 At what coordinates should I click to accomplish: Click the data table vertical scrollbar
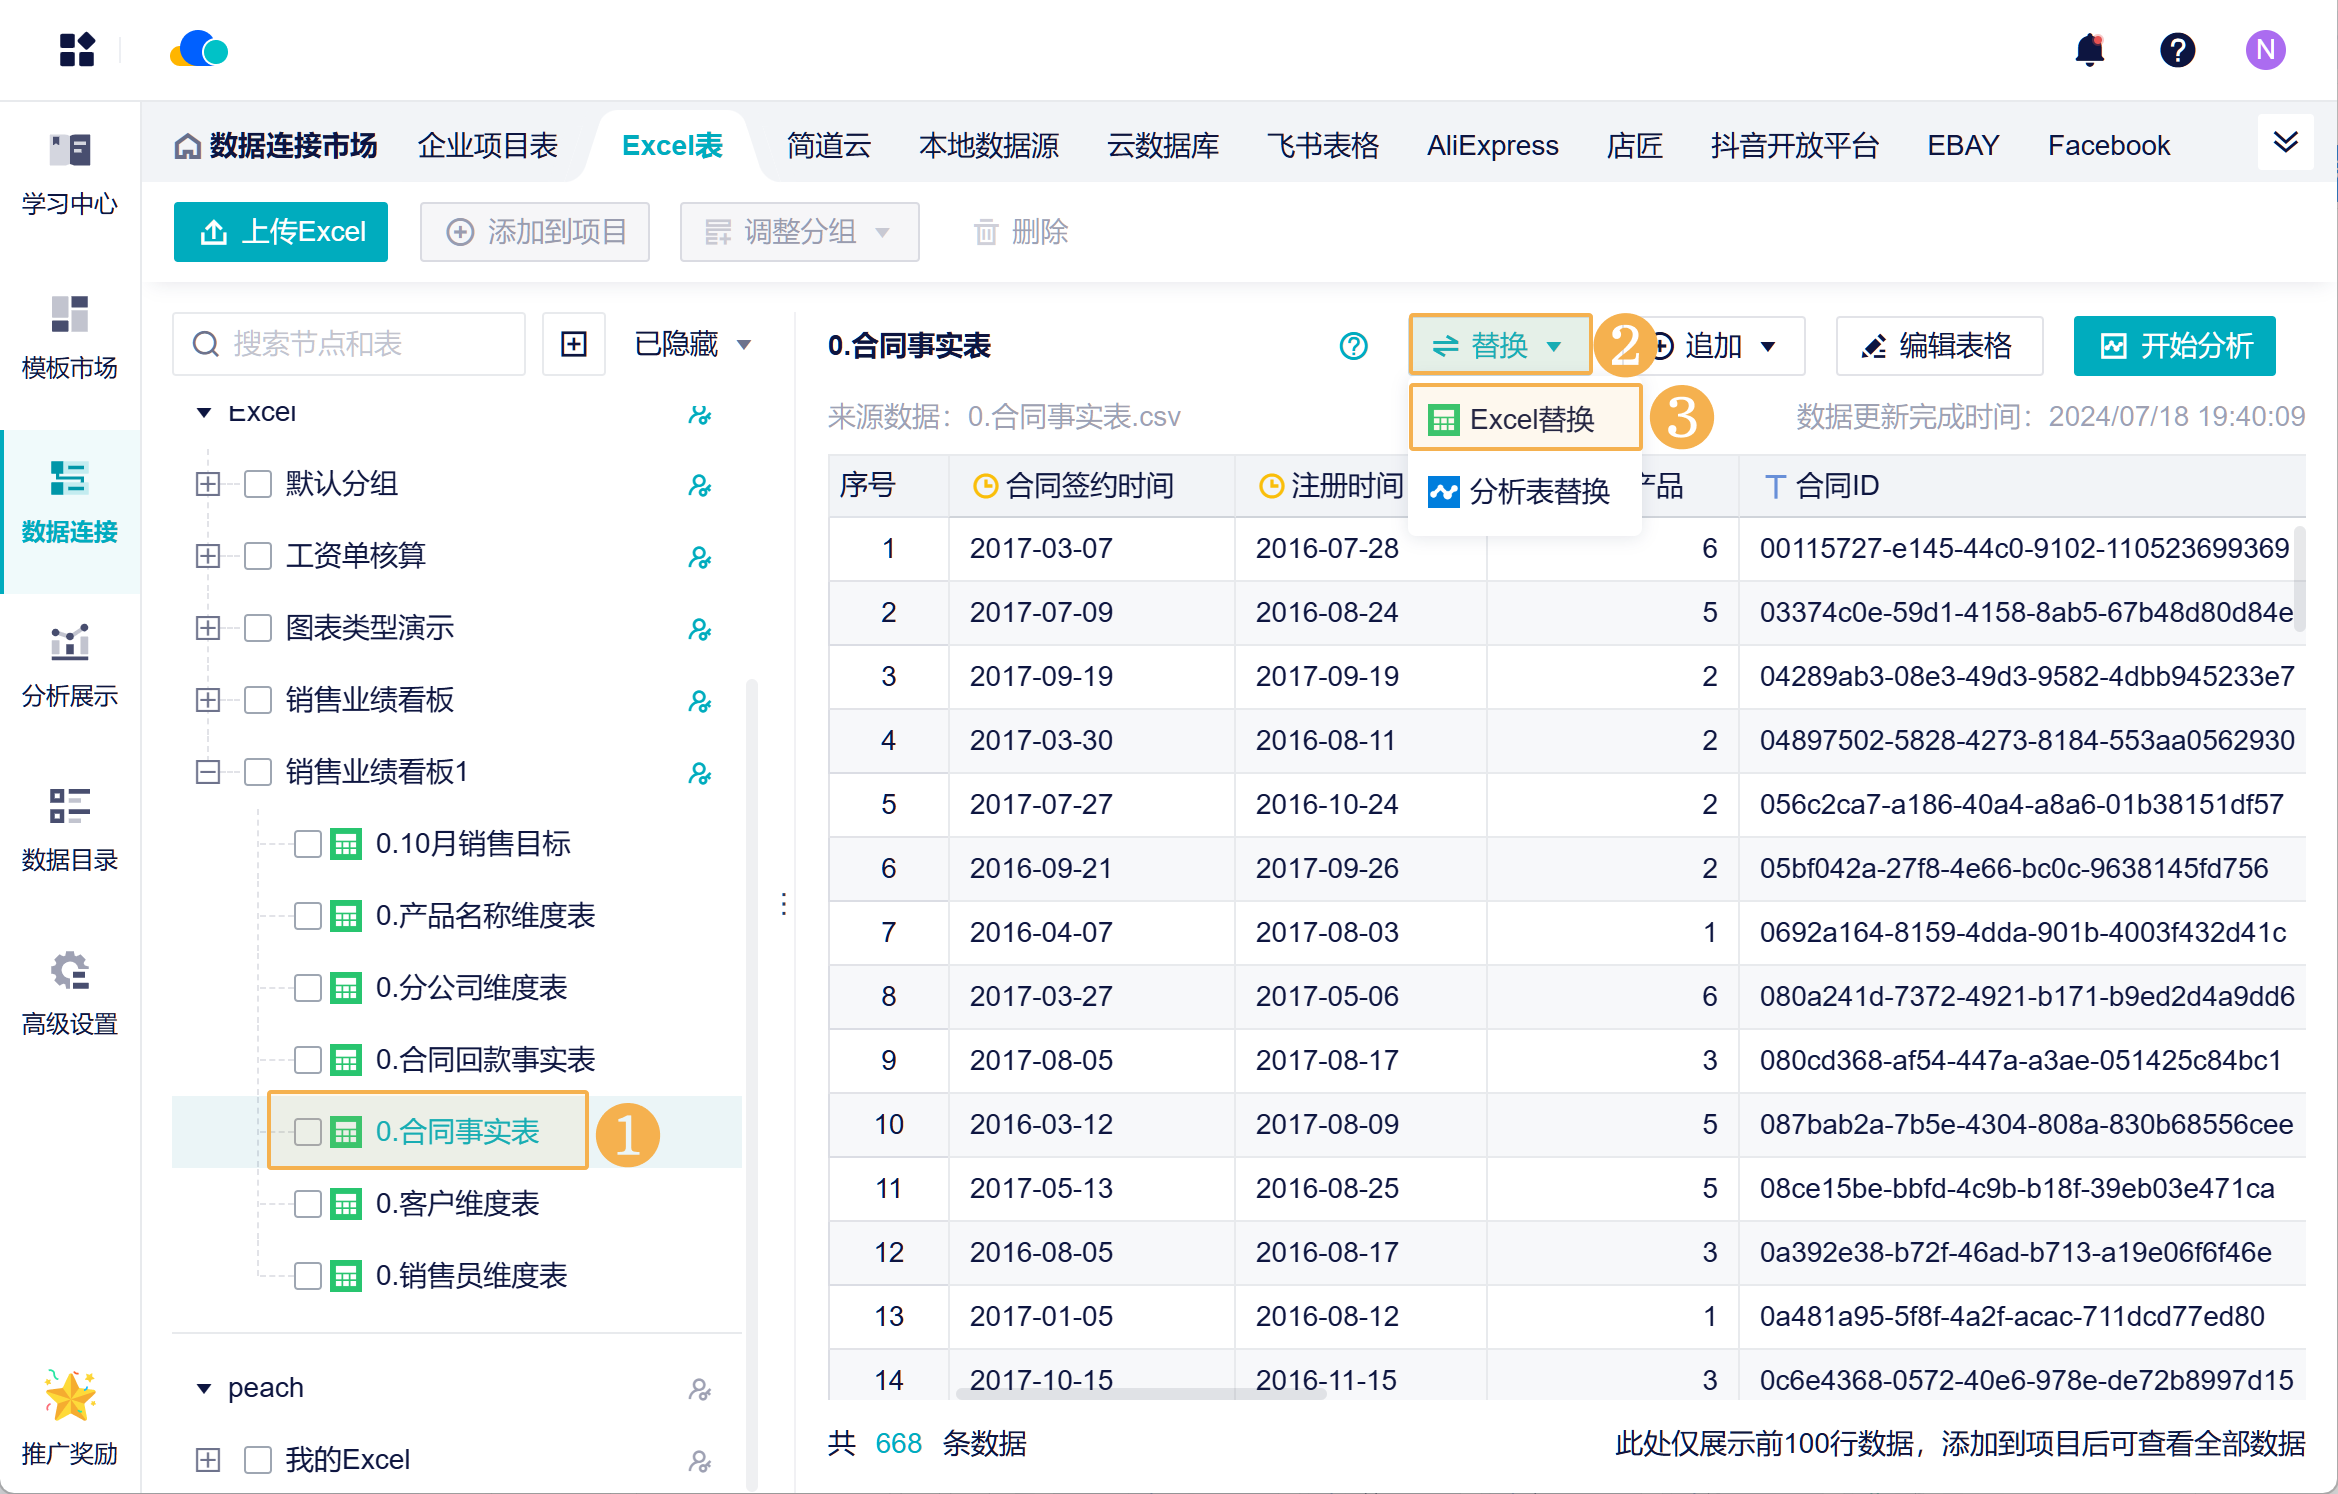pos(2299,579)
